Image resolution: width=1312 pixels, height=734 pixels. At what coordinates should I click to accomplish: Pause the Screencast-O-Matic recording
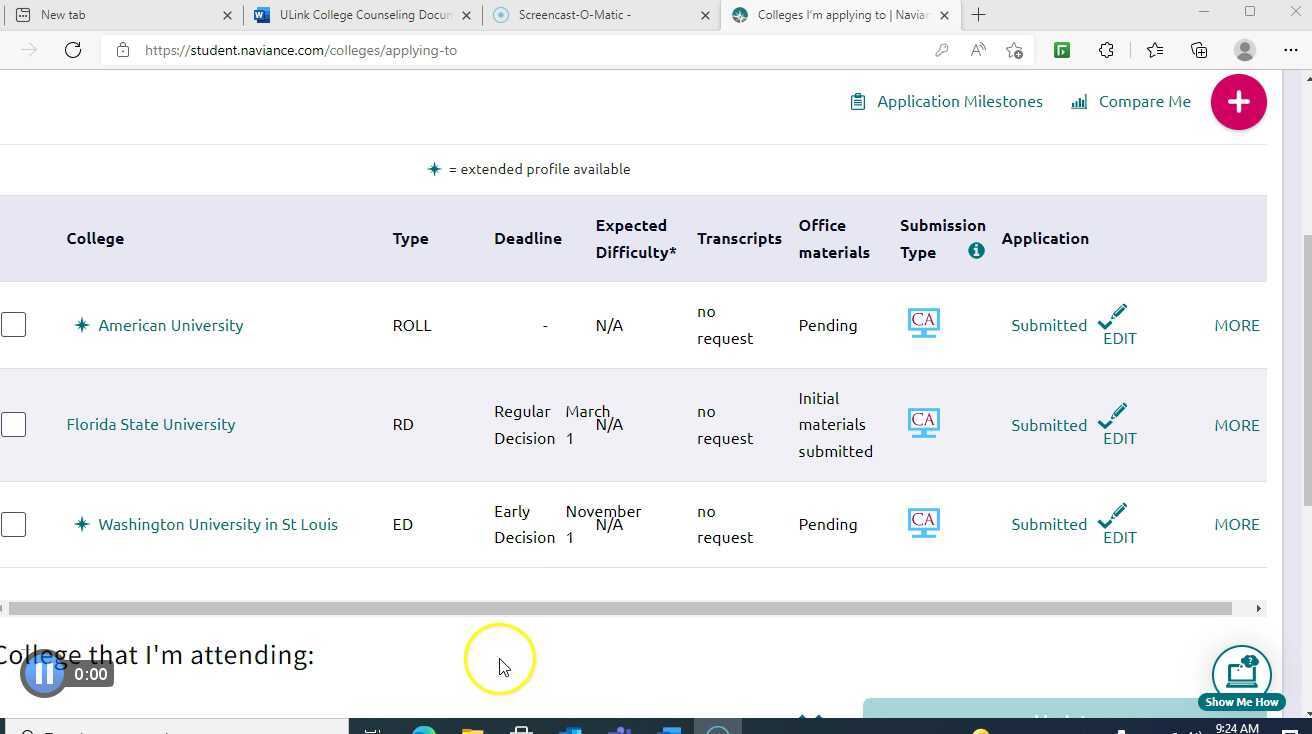click(x=44, y=674)
